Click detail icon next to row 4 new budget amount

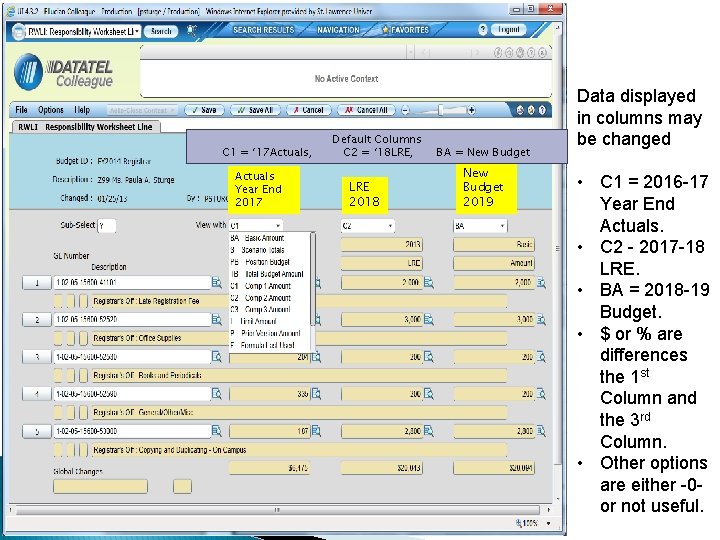click(541, 394)
